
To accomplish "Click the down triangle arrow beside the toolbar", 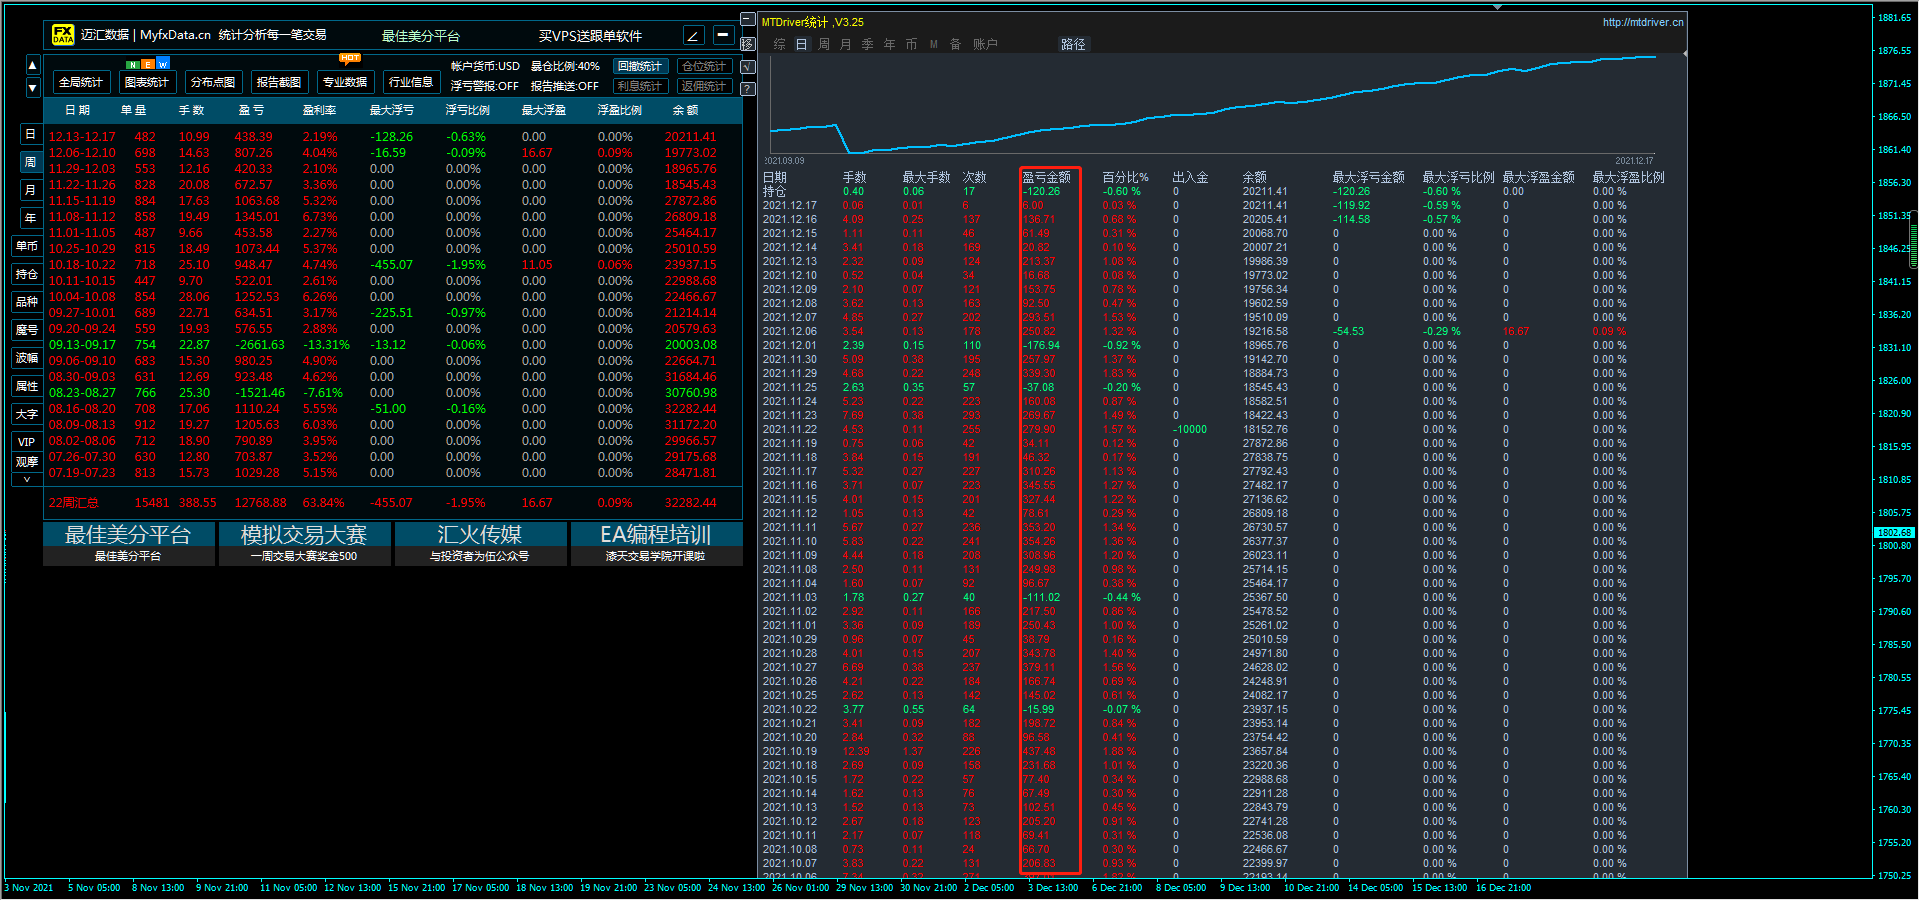I will 32,88.
